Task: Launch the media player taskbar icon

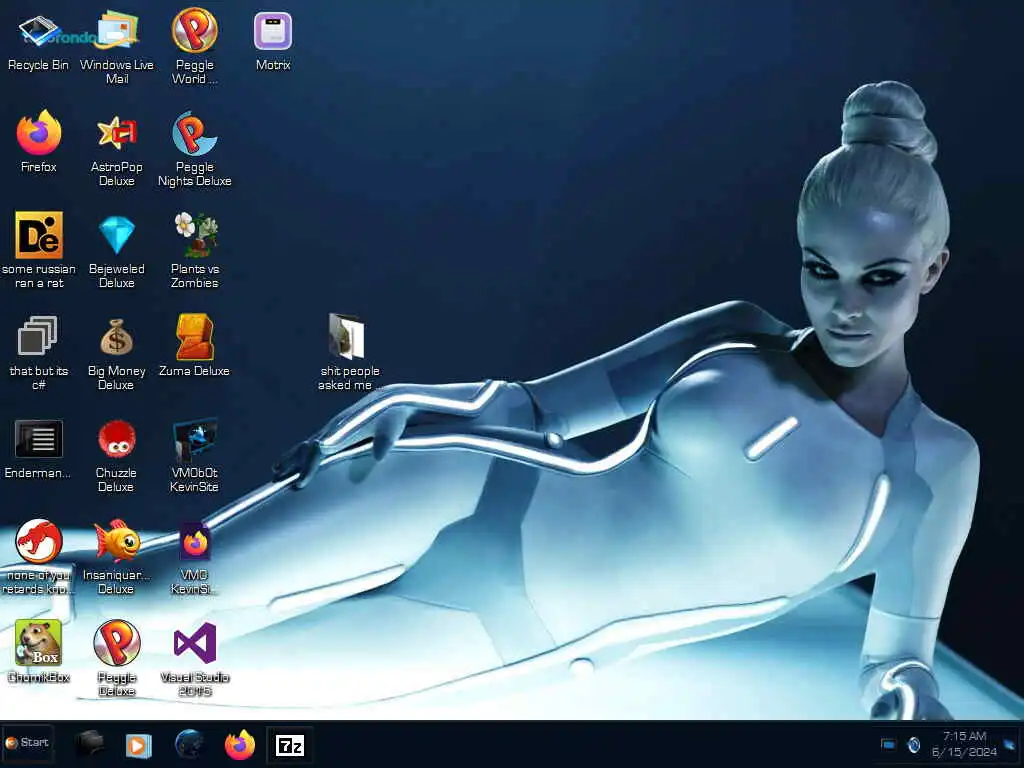Action: [138, 745]
